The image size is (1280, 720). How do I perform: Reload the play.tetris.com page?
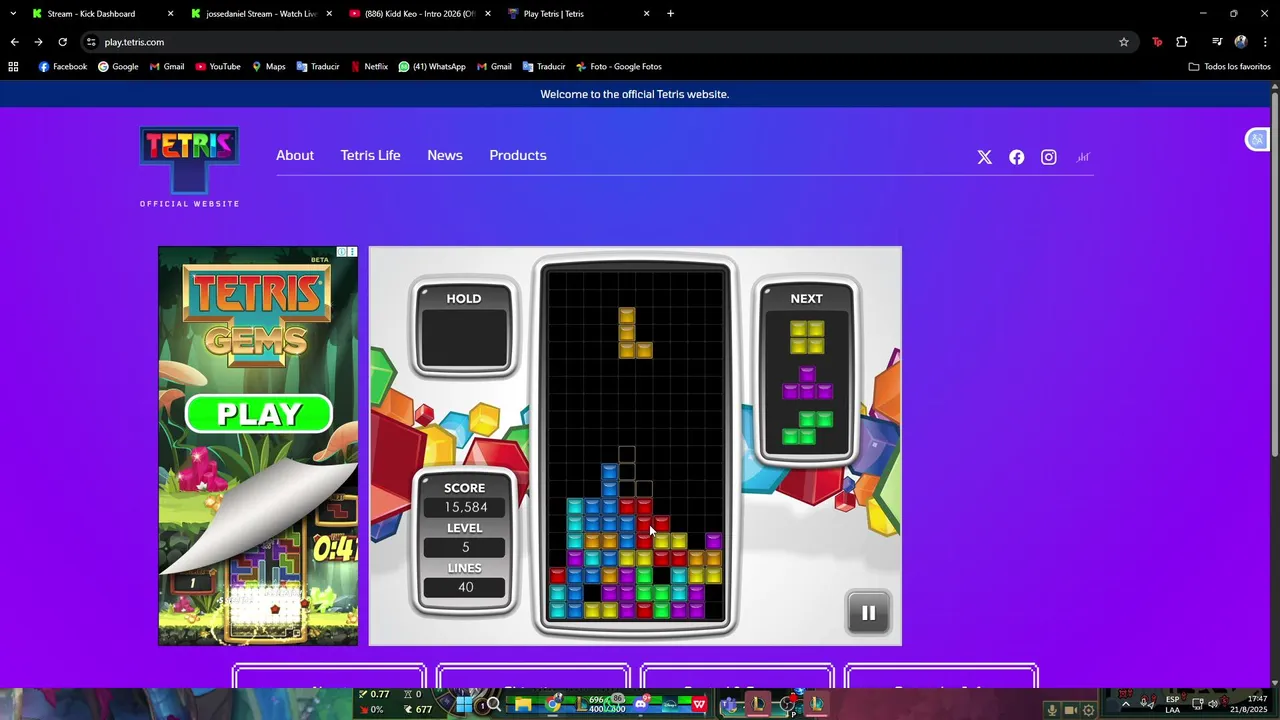[62, 42]
